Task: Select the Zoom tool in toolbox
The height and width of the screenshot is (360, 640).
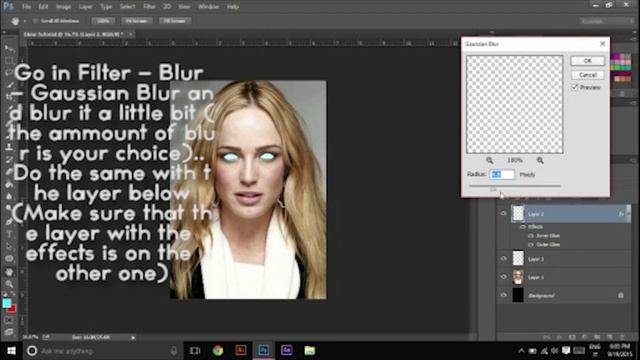Action: point(9,284)
